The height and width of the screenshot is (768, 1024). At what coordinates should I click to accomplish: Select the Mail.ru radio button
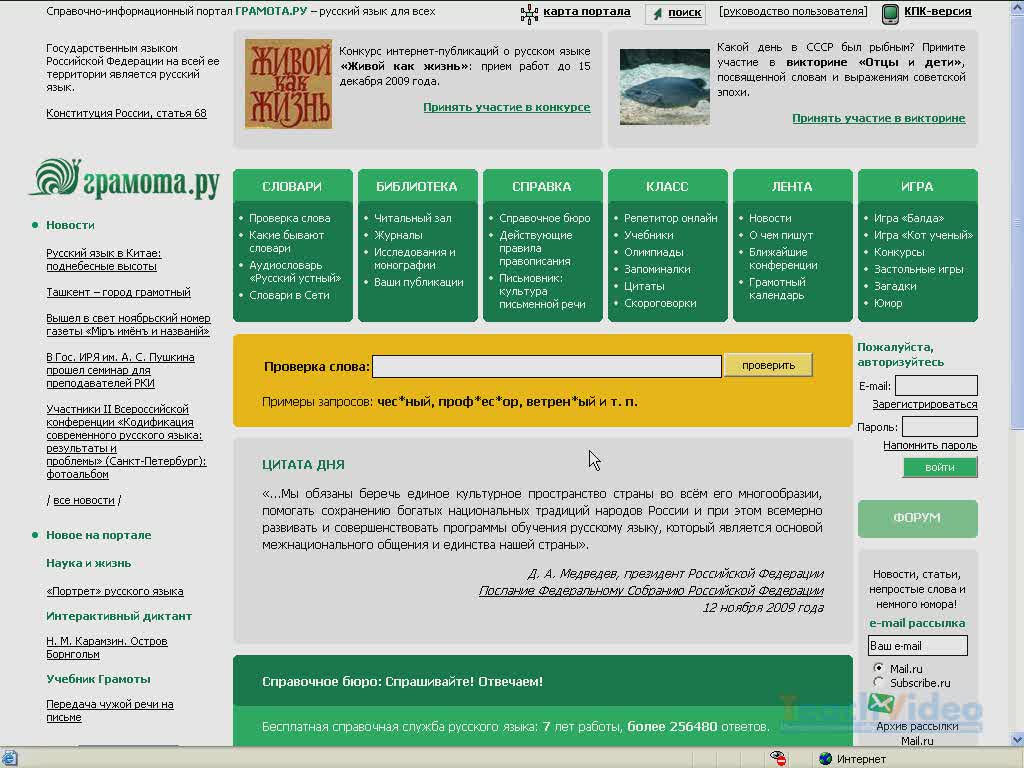coord(879,668)
